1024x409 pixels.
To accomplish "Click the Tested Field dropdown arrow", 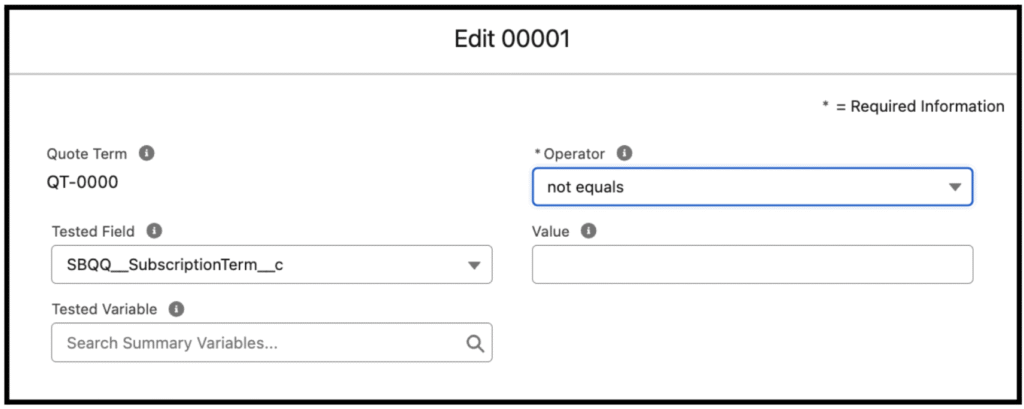I will pyautogui.click(x=474, y=265).
